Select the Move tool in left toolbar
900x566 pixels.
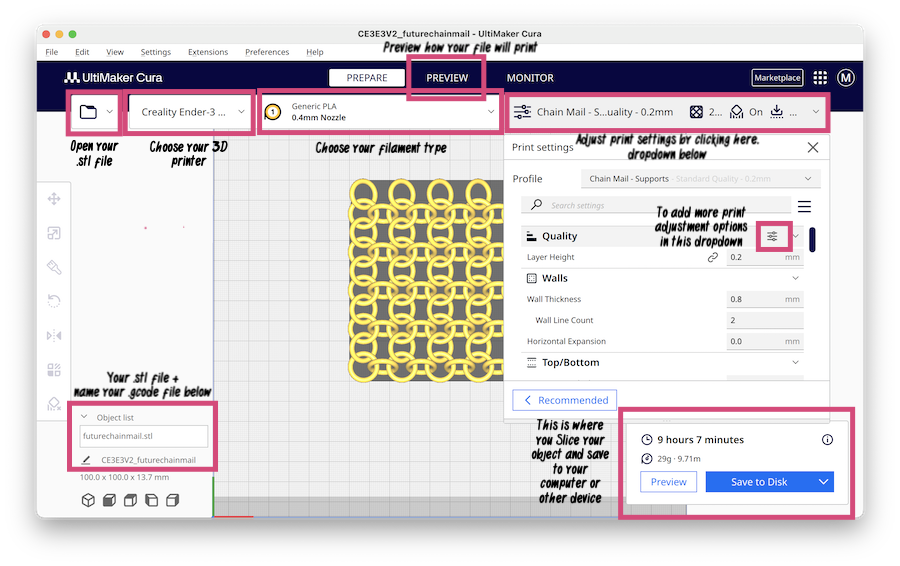tap(55, 199)
